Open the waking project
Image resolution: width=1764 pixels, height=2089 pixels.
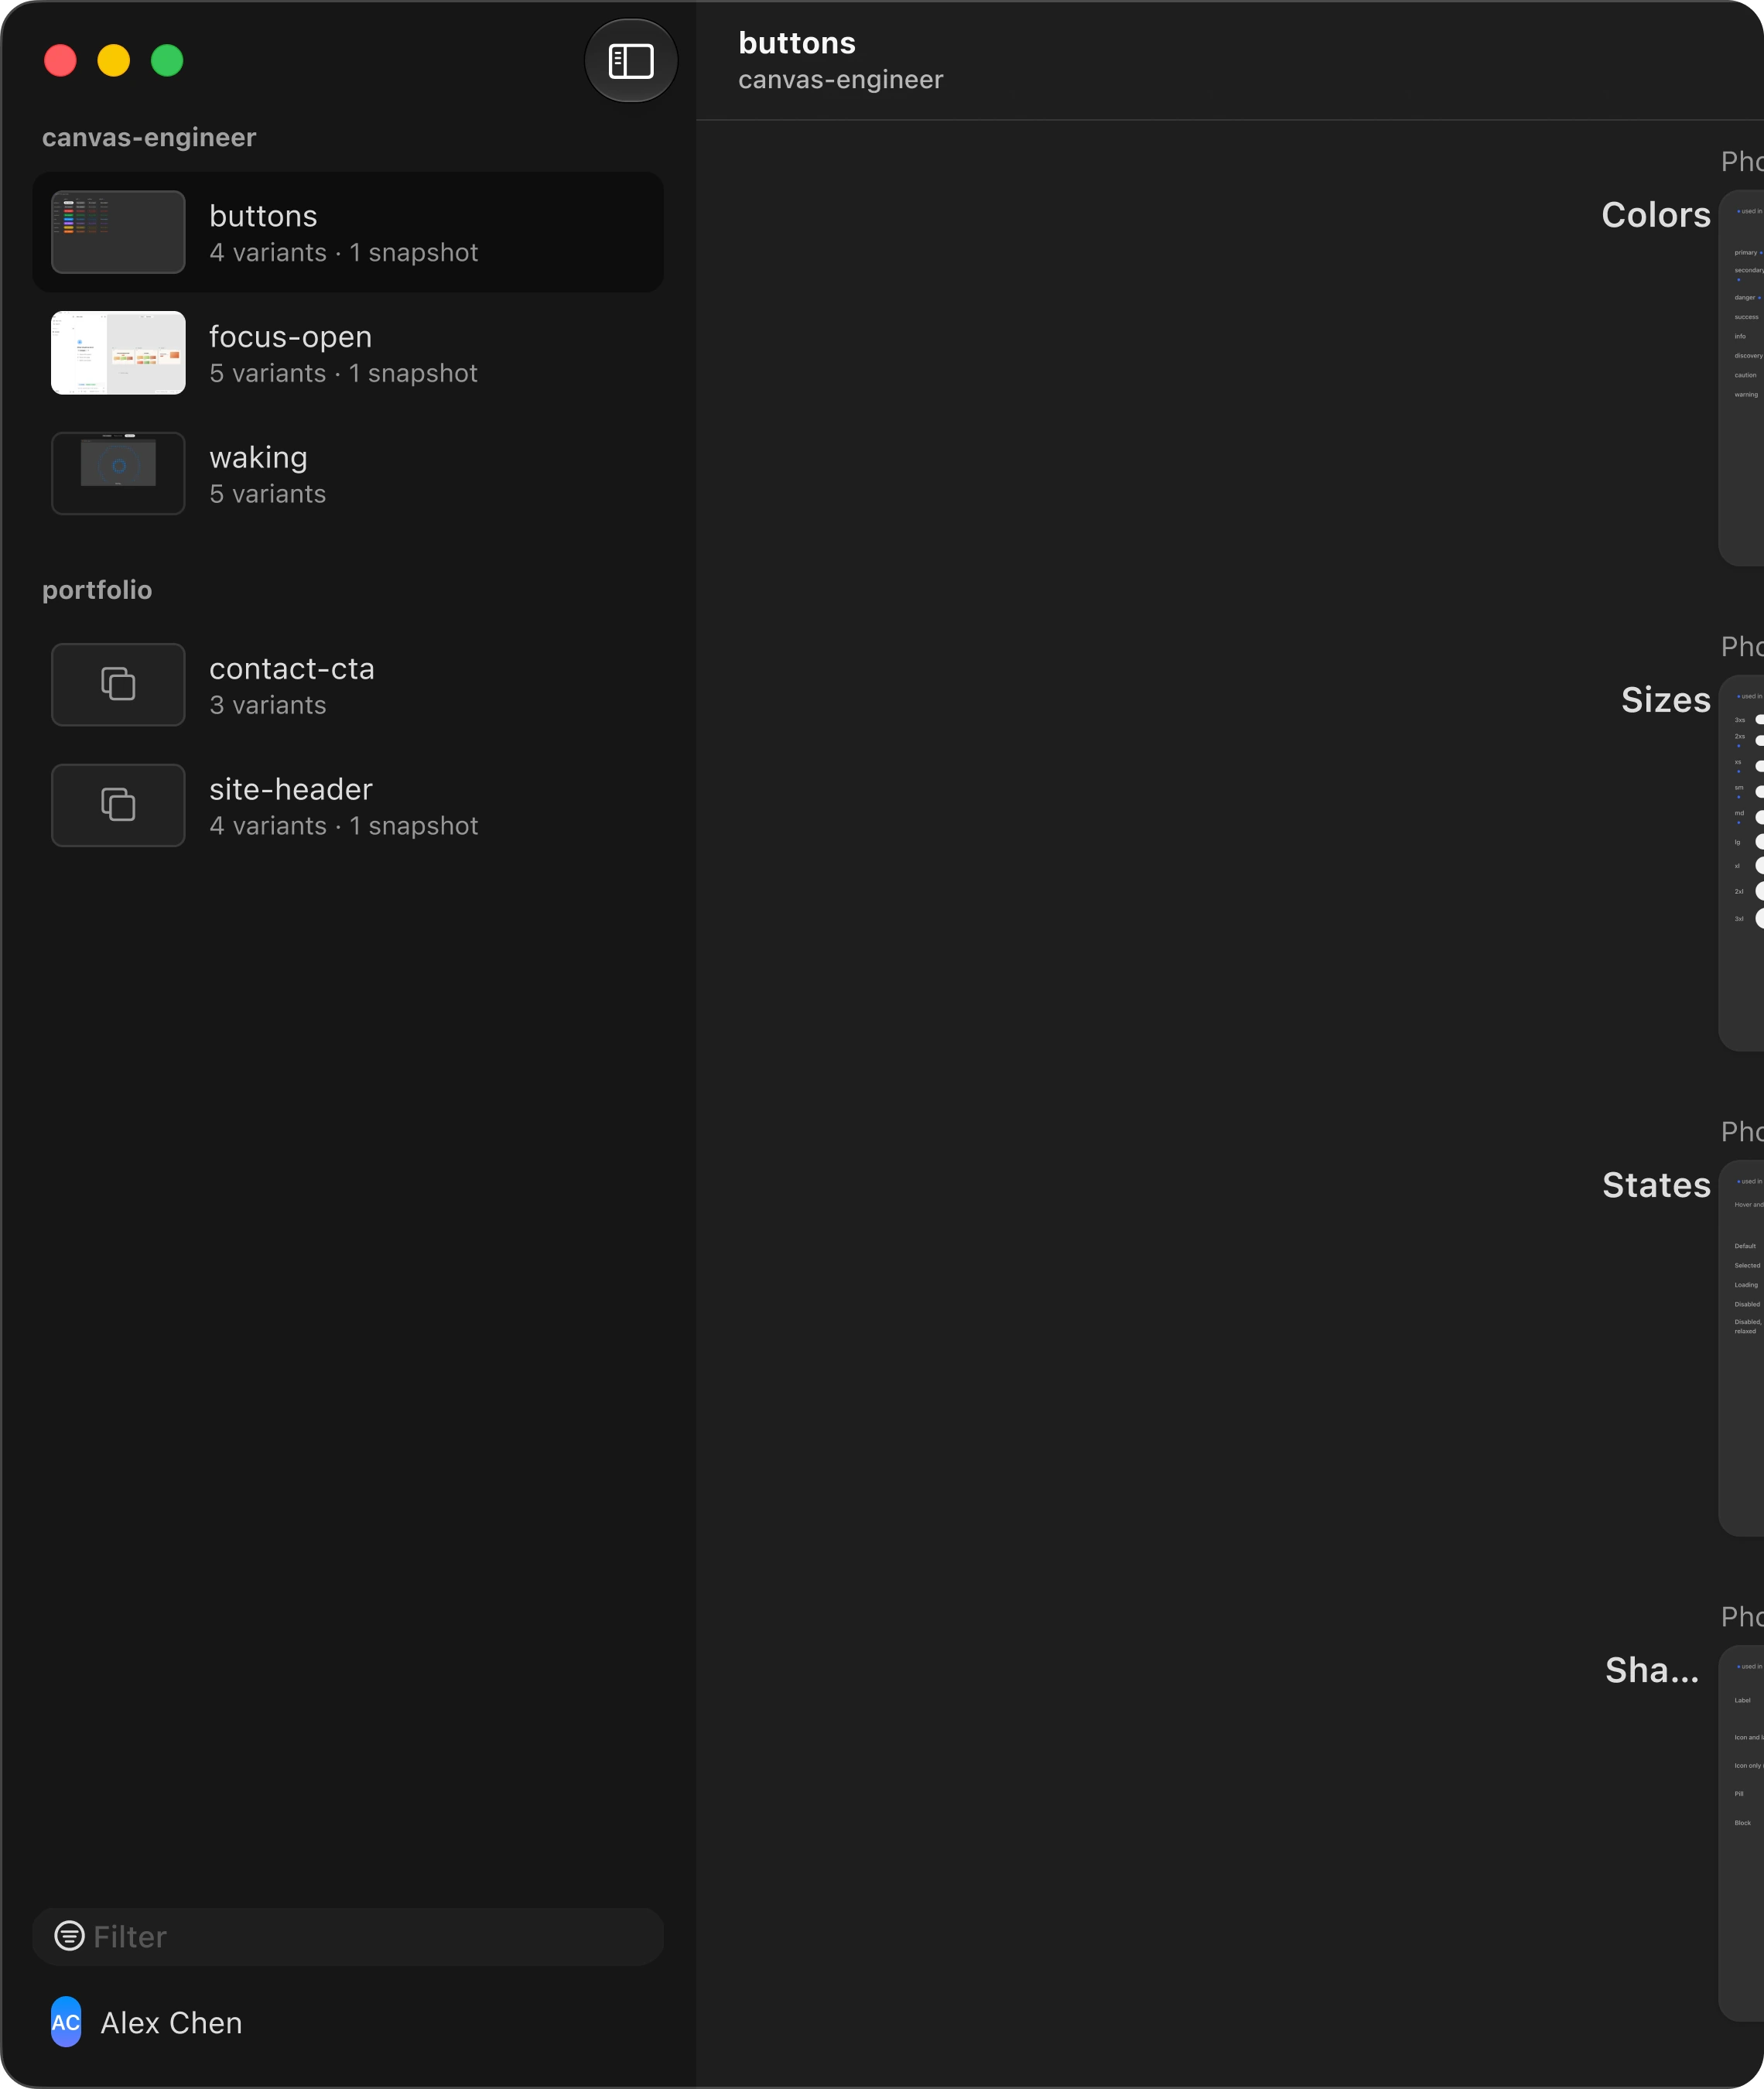(348, 474)
